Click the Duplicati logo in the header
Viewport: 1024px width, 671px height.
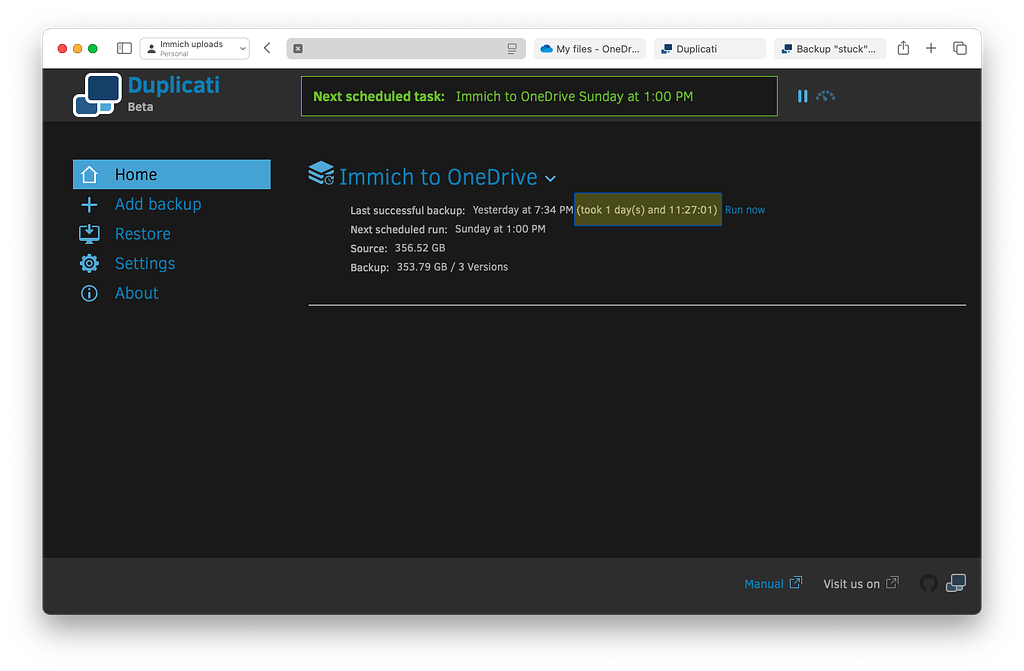96,93
